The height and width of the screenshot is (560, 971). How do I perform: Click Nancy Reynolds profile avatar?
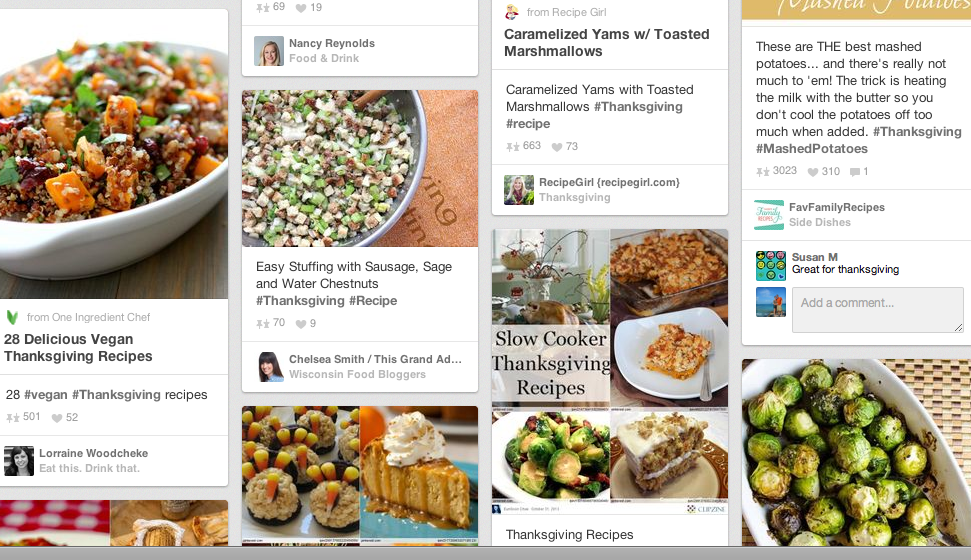[269, 51]
